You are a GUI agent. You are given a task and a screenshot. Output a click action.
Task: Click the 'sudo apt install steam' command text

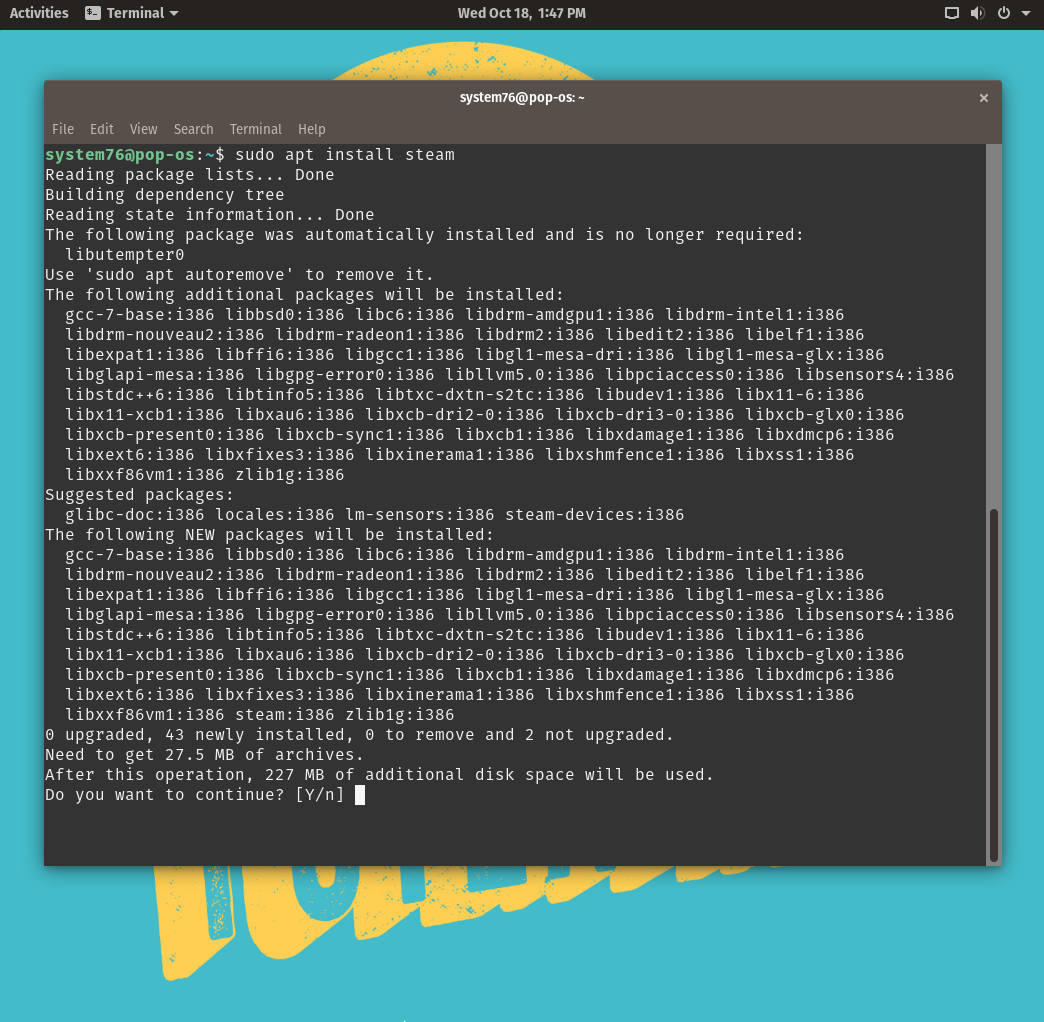coord(344,154)
